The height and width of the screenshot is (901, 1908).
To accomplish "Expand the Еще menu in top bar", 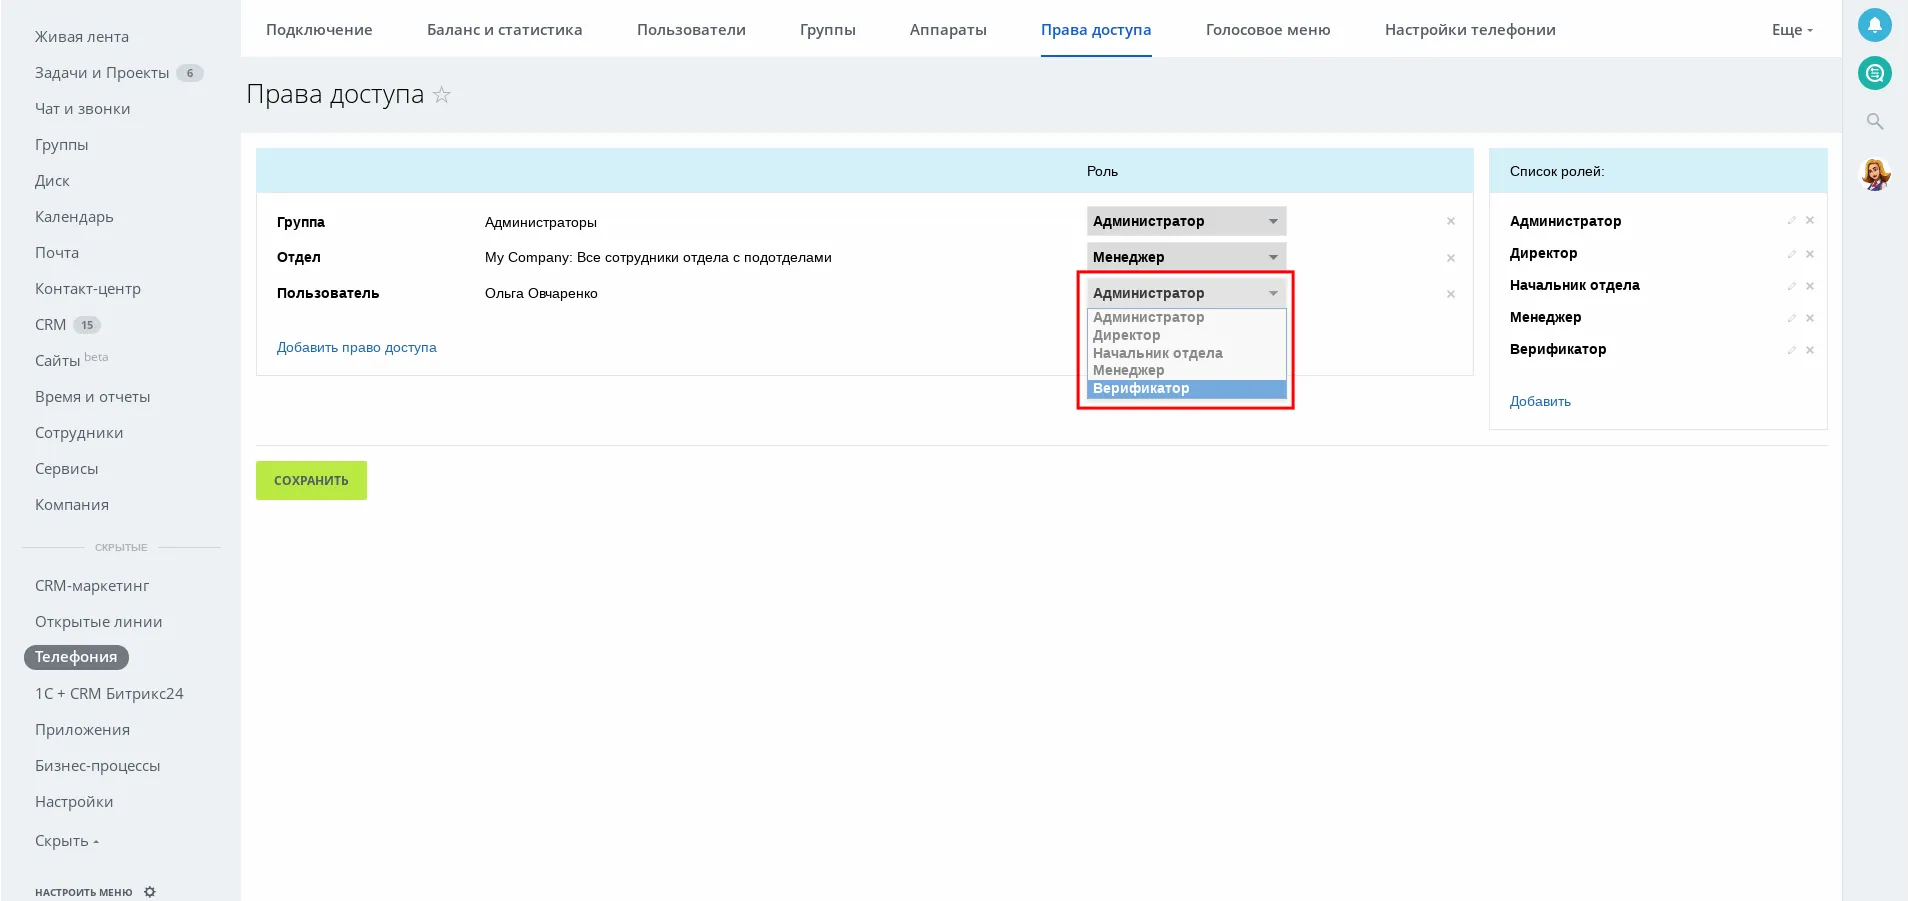I will pyautogui.click(x=1791, y=30).
